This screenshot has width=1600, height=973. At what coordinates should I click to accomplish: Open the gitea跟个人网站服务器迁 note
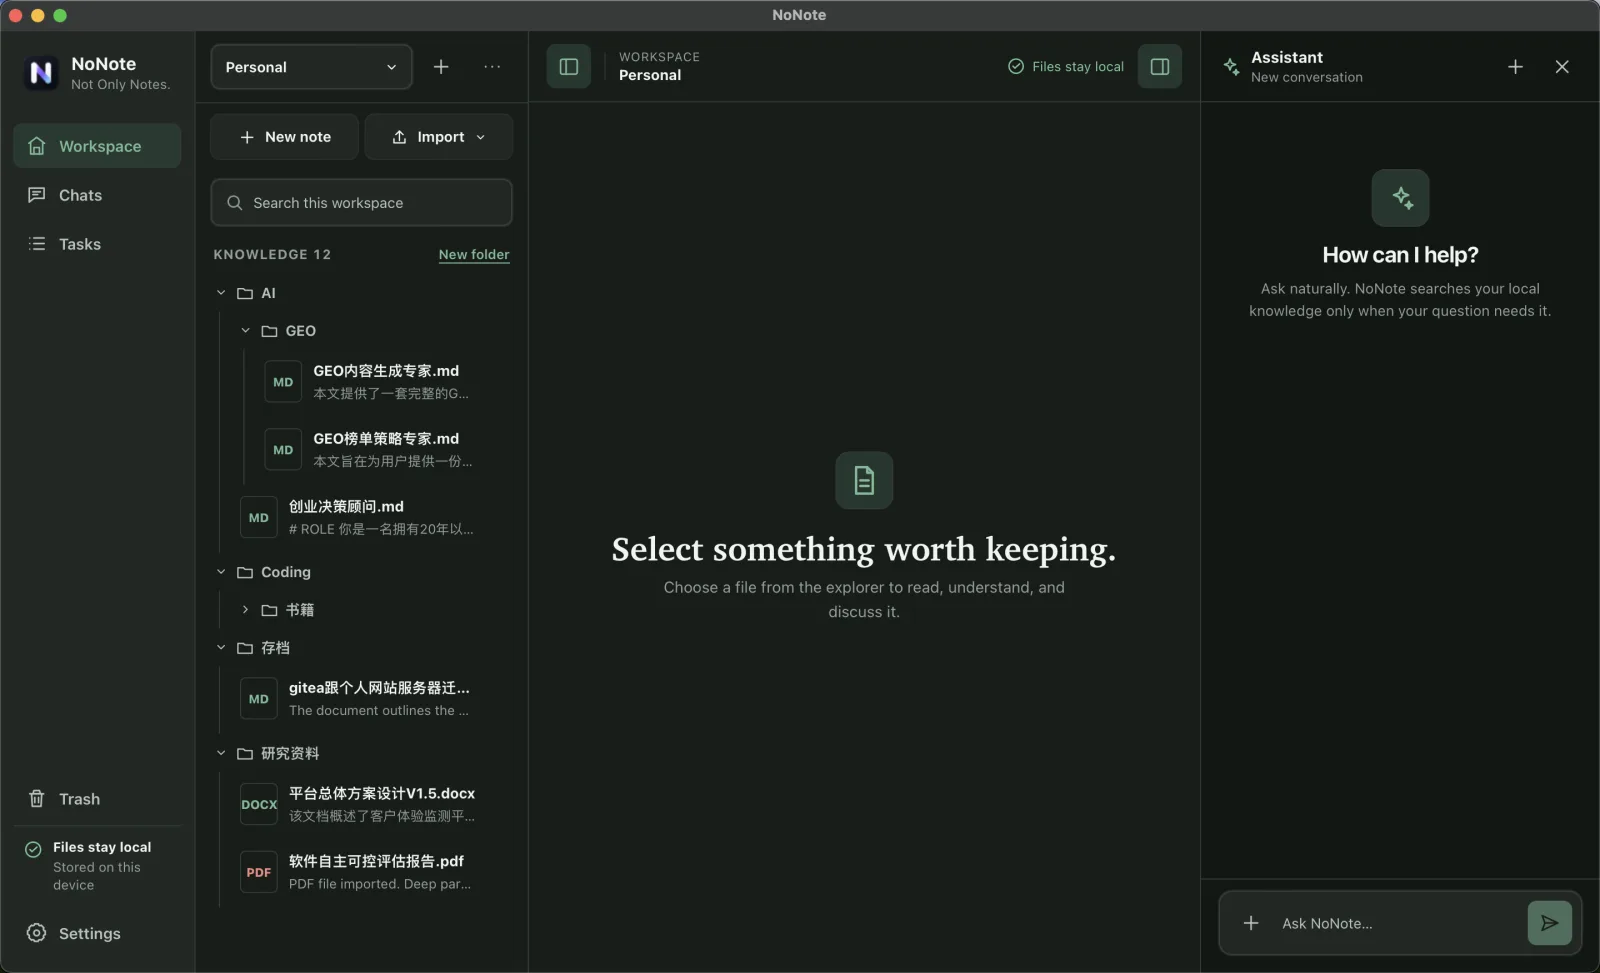click(373, 699)
